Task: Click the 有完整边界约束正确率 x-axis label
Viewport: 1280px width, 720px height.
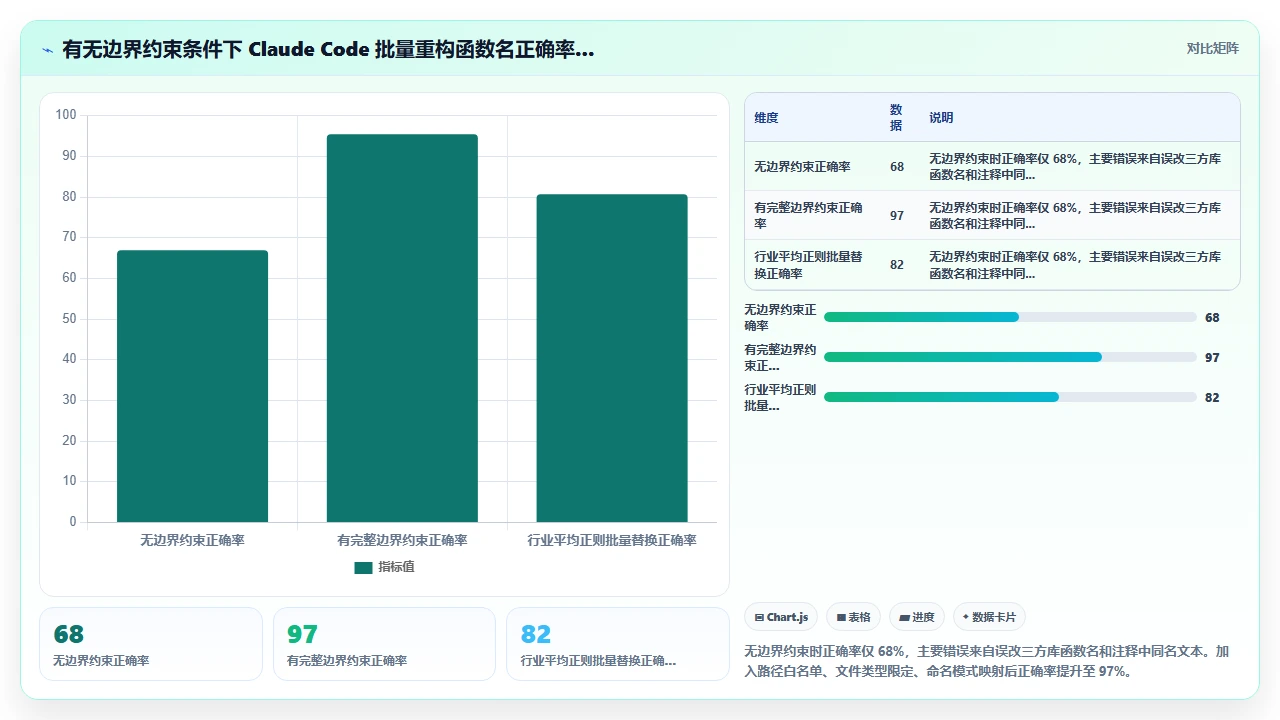Action: (402, 540)
